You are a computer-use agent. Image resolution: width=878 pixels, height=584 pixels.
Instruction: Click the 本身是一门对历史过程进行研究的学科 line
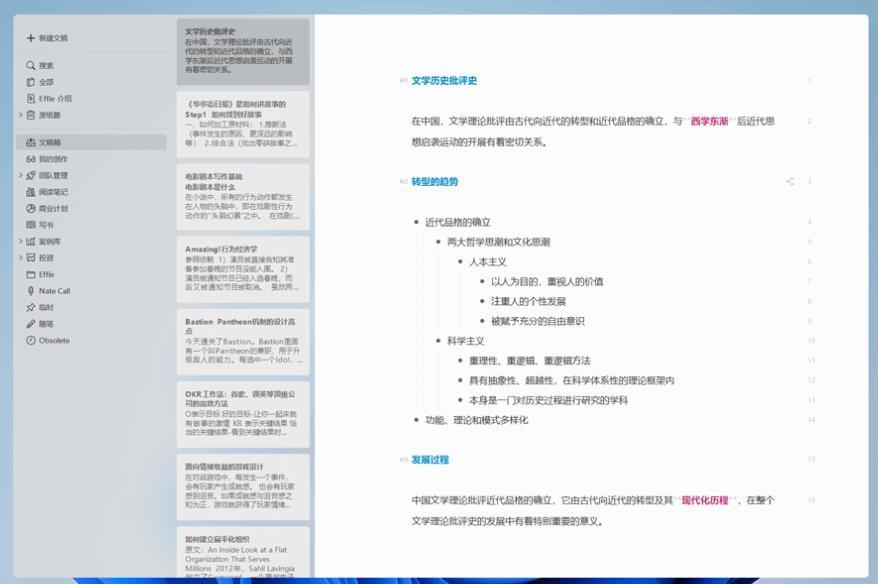[548, 400]
